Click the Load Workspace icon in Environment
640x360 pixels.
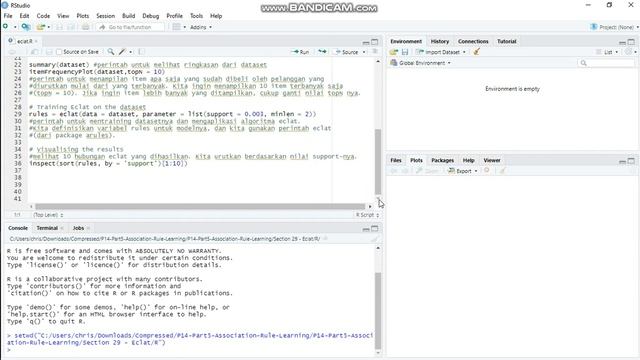(393, 52)
